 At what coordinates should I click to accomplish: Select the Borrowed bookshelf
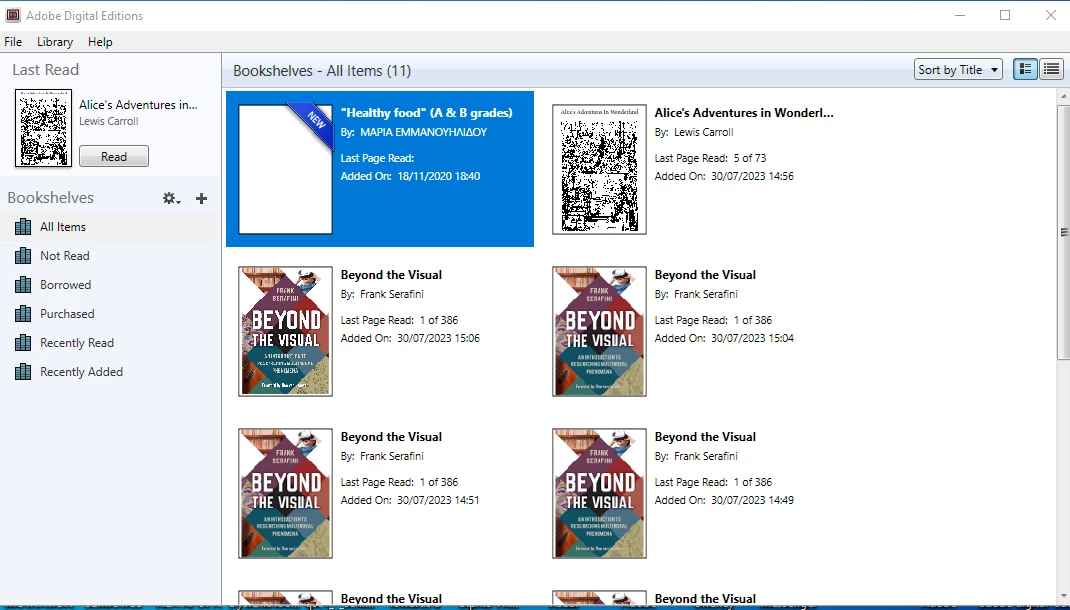point(109,285)
